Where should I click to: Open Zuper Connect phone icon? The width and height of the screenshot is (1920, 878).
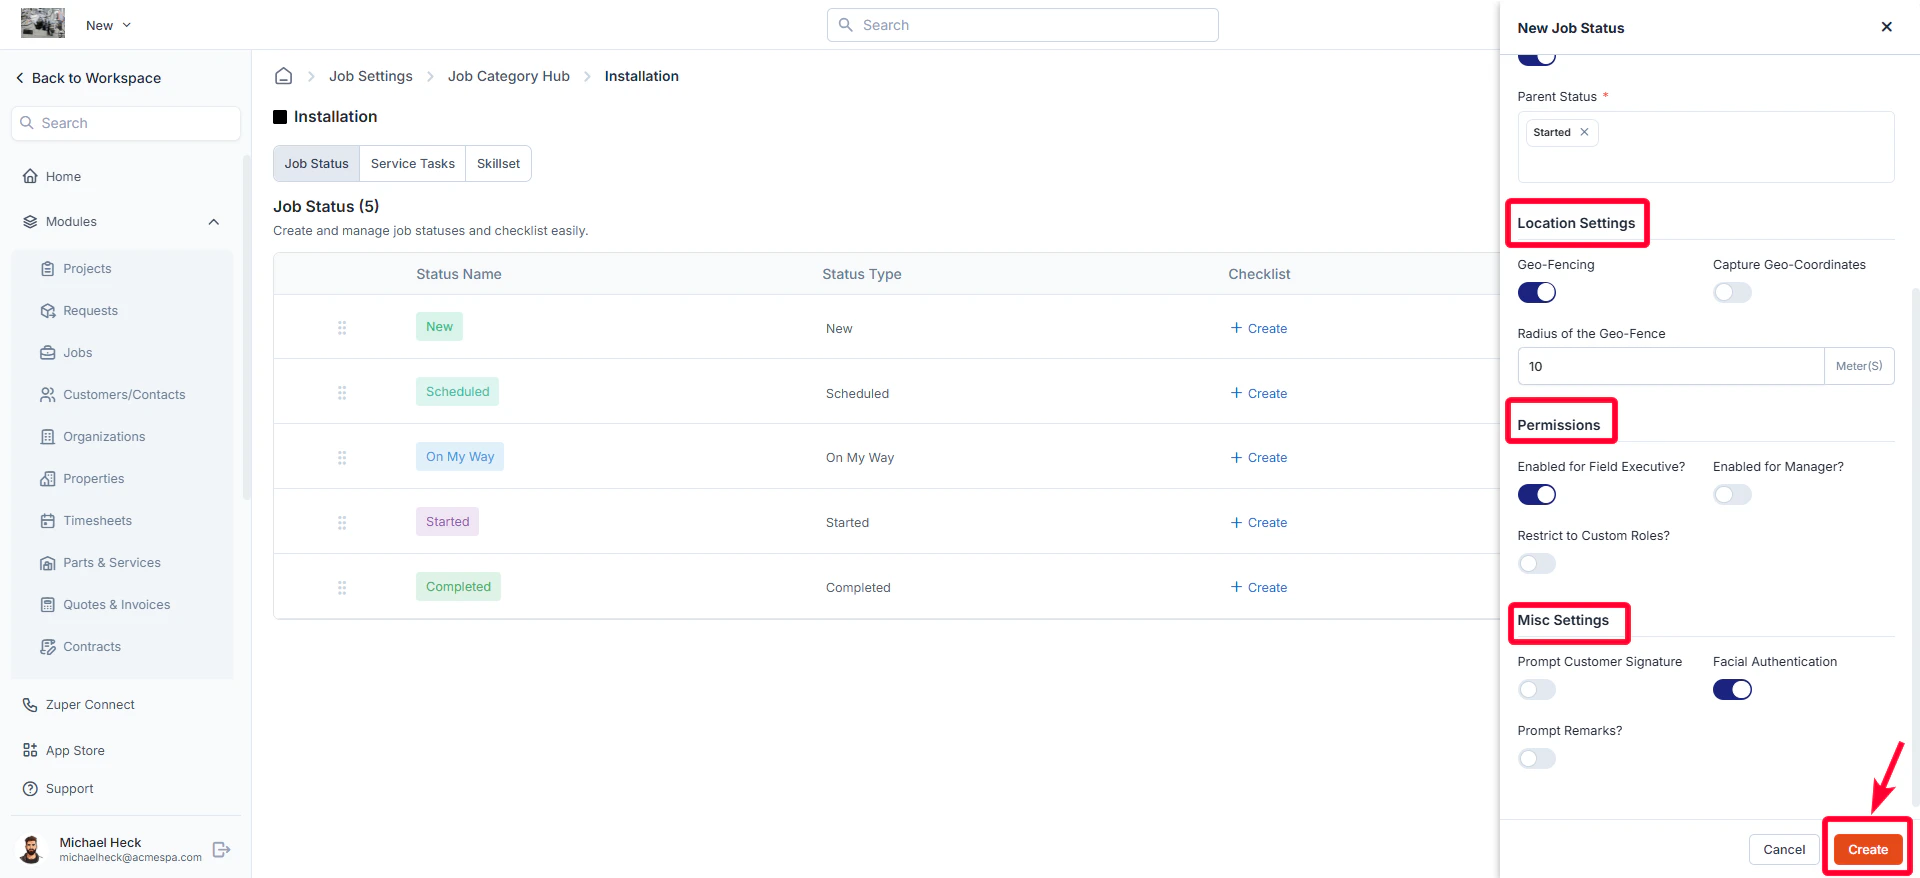[30, 705]
